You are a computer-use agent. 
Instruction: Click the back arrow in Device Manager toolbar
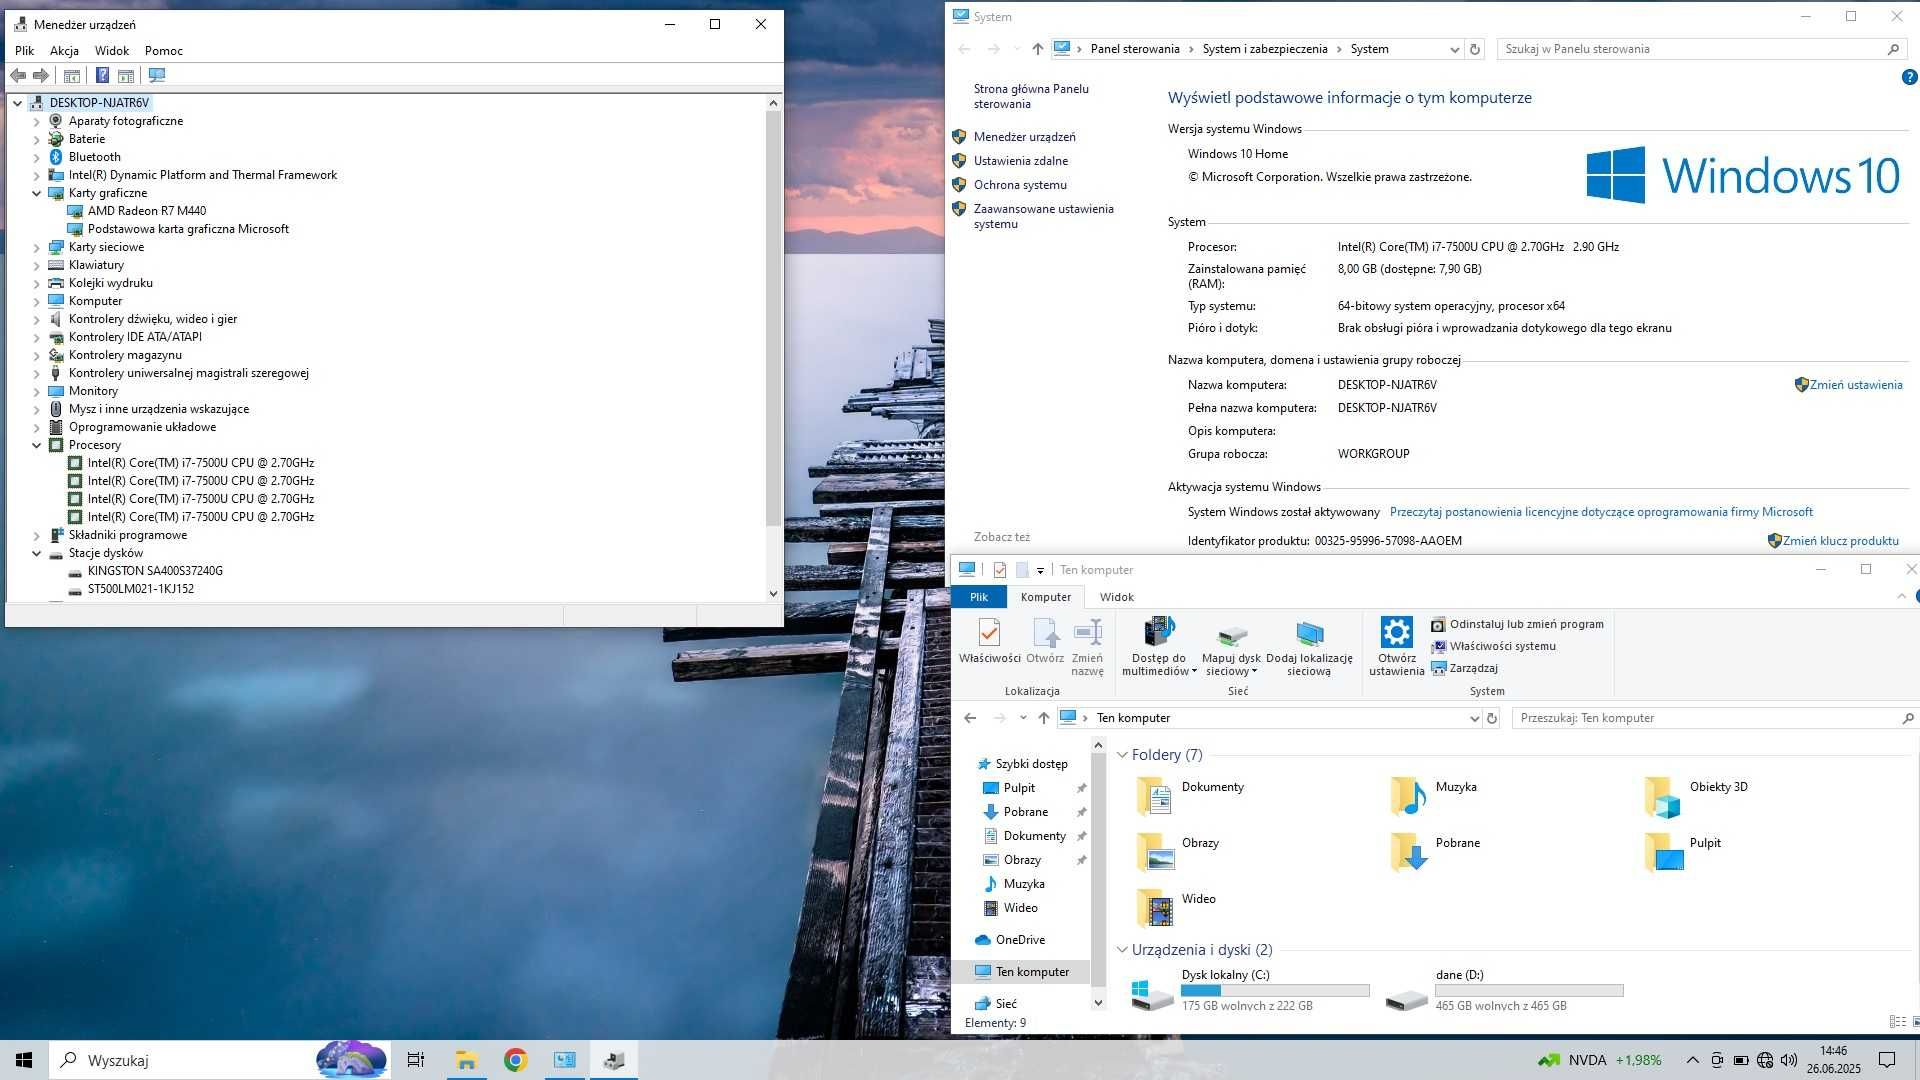tap(18, 75)
